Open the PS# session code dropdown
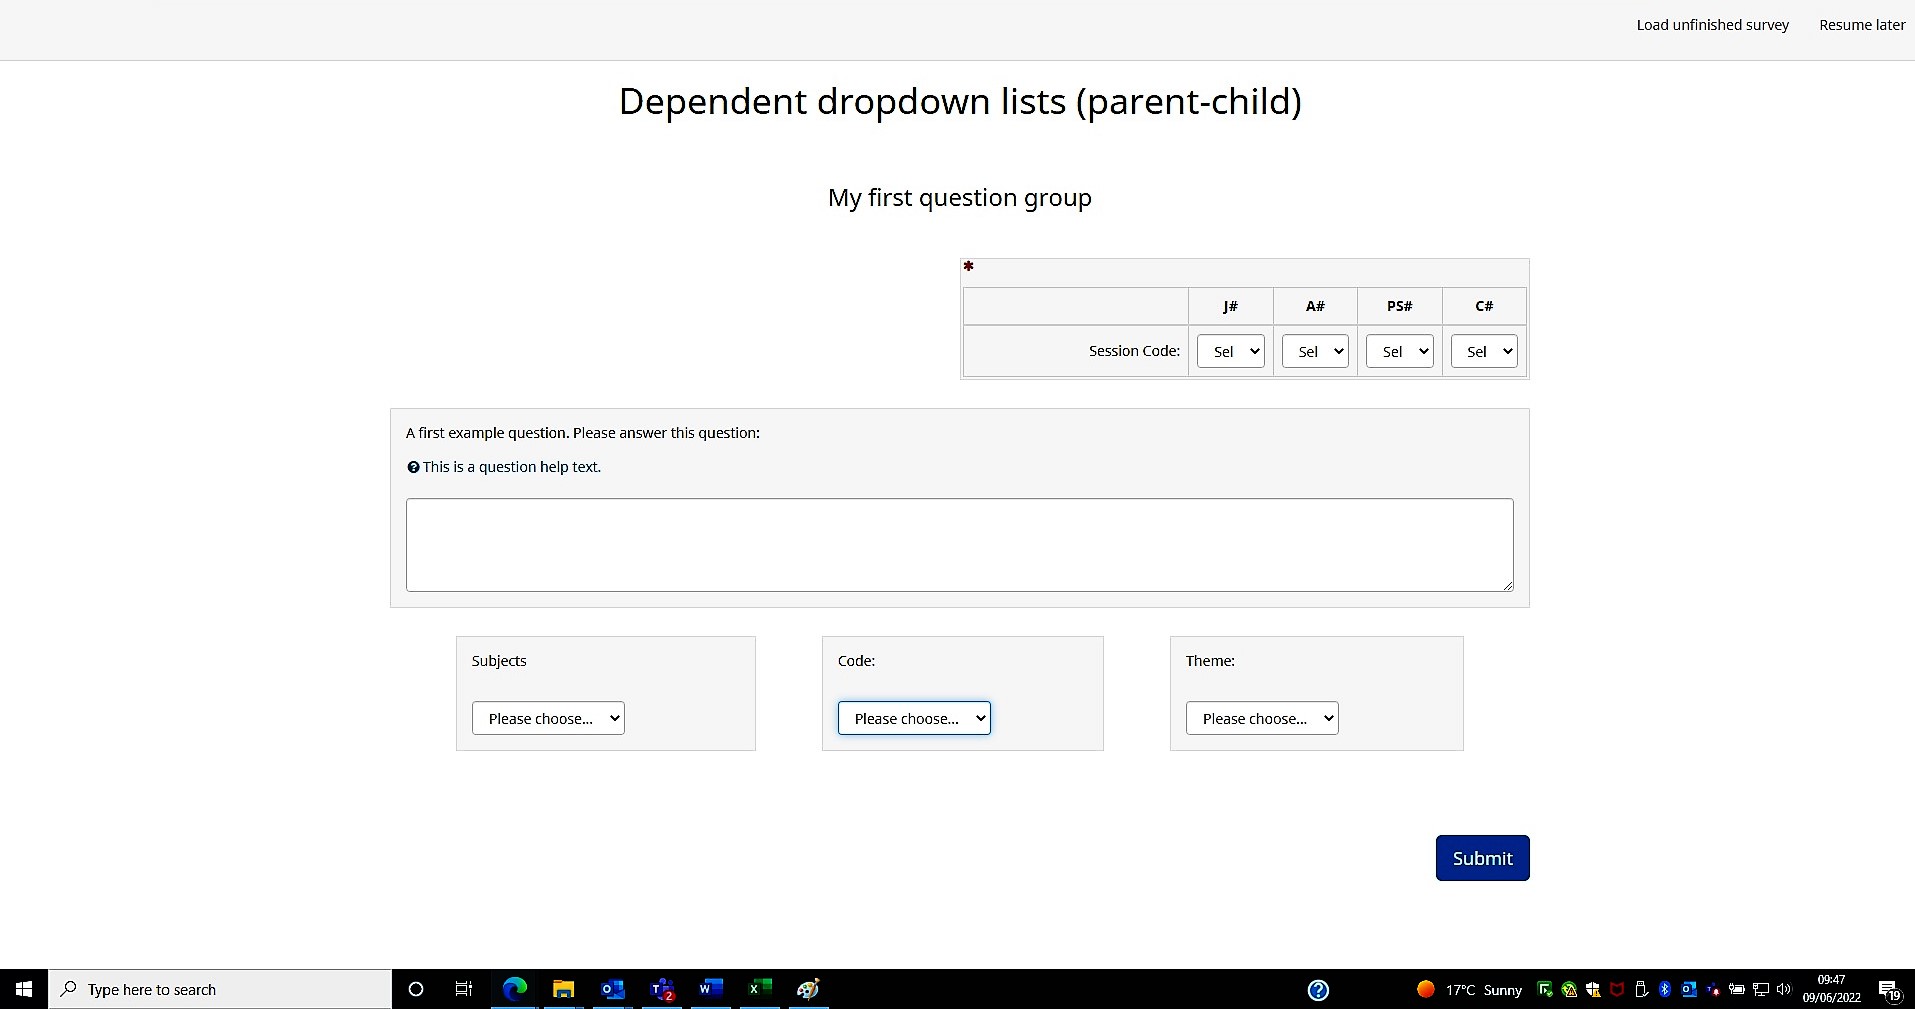The image size is (1915, 1009). 1399,351
